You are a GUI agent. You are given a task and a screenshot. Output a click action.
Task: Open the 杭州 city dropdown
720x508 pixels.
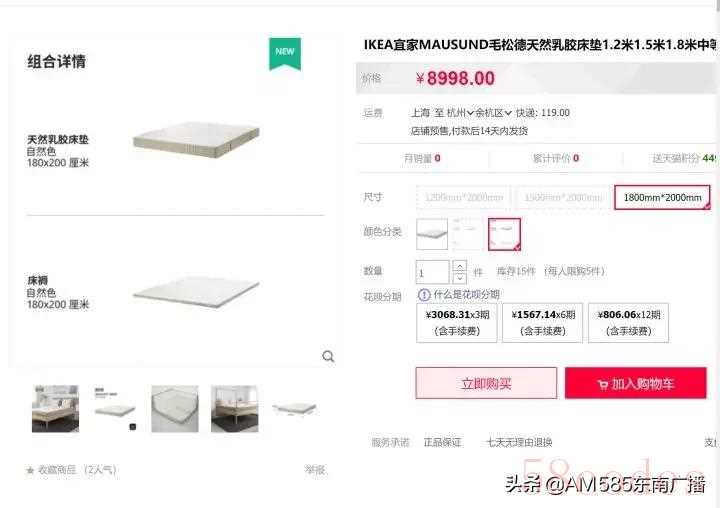point(460,113)
